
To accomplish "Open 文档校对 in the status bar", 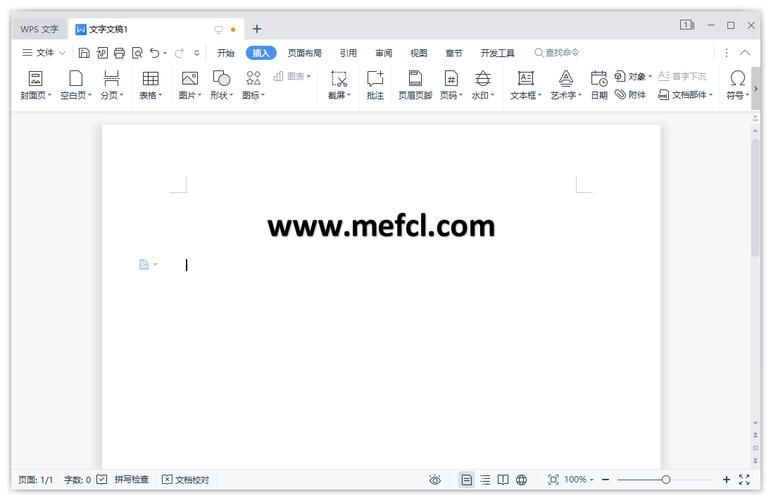I will [185, 479].
